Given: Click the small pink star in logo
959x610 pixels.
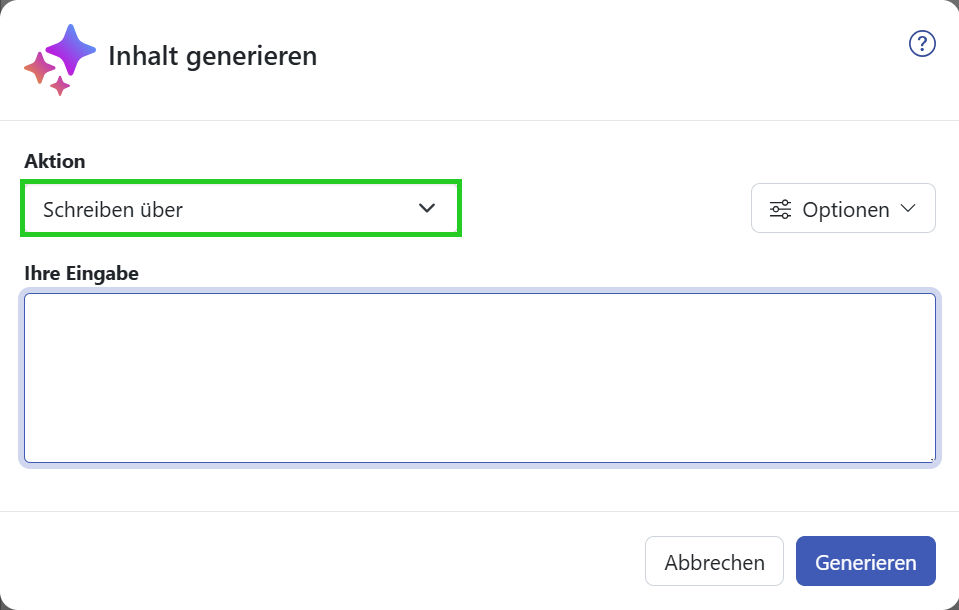Looking at the screenshot, I should [60, 86].
